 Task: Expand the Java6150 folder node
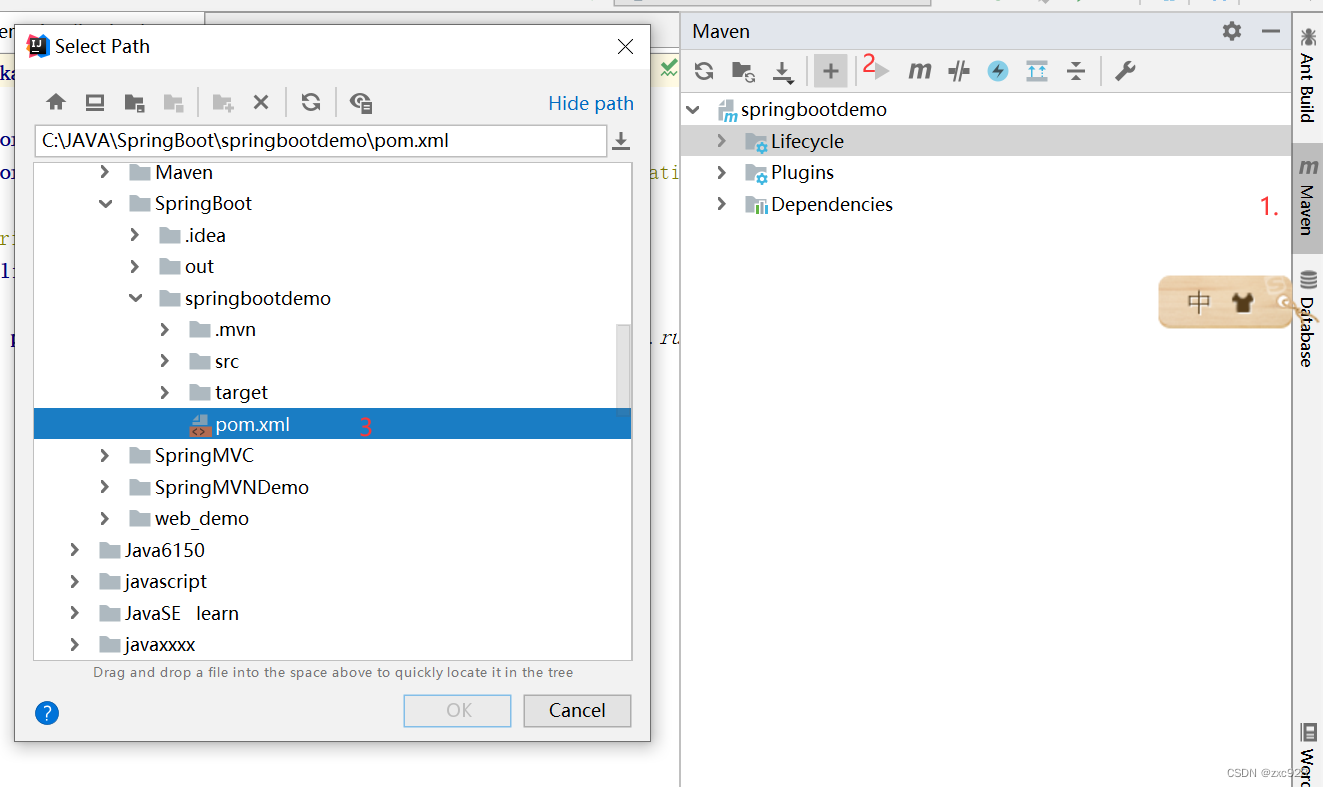pos(75,550)
